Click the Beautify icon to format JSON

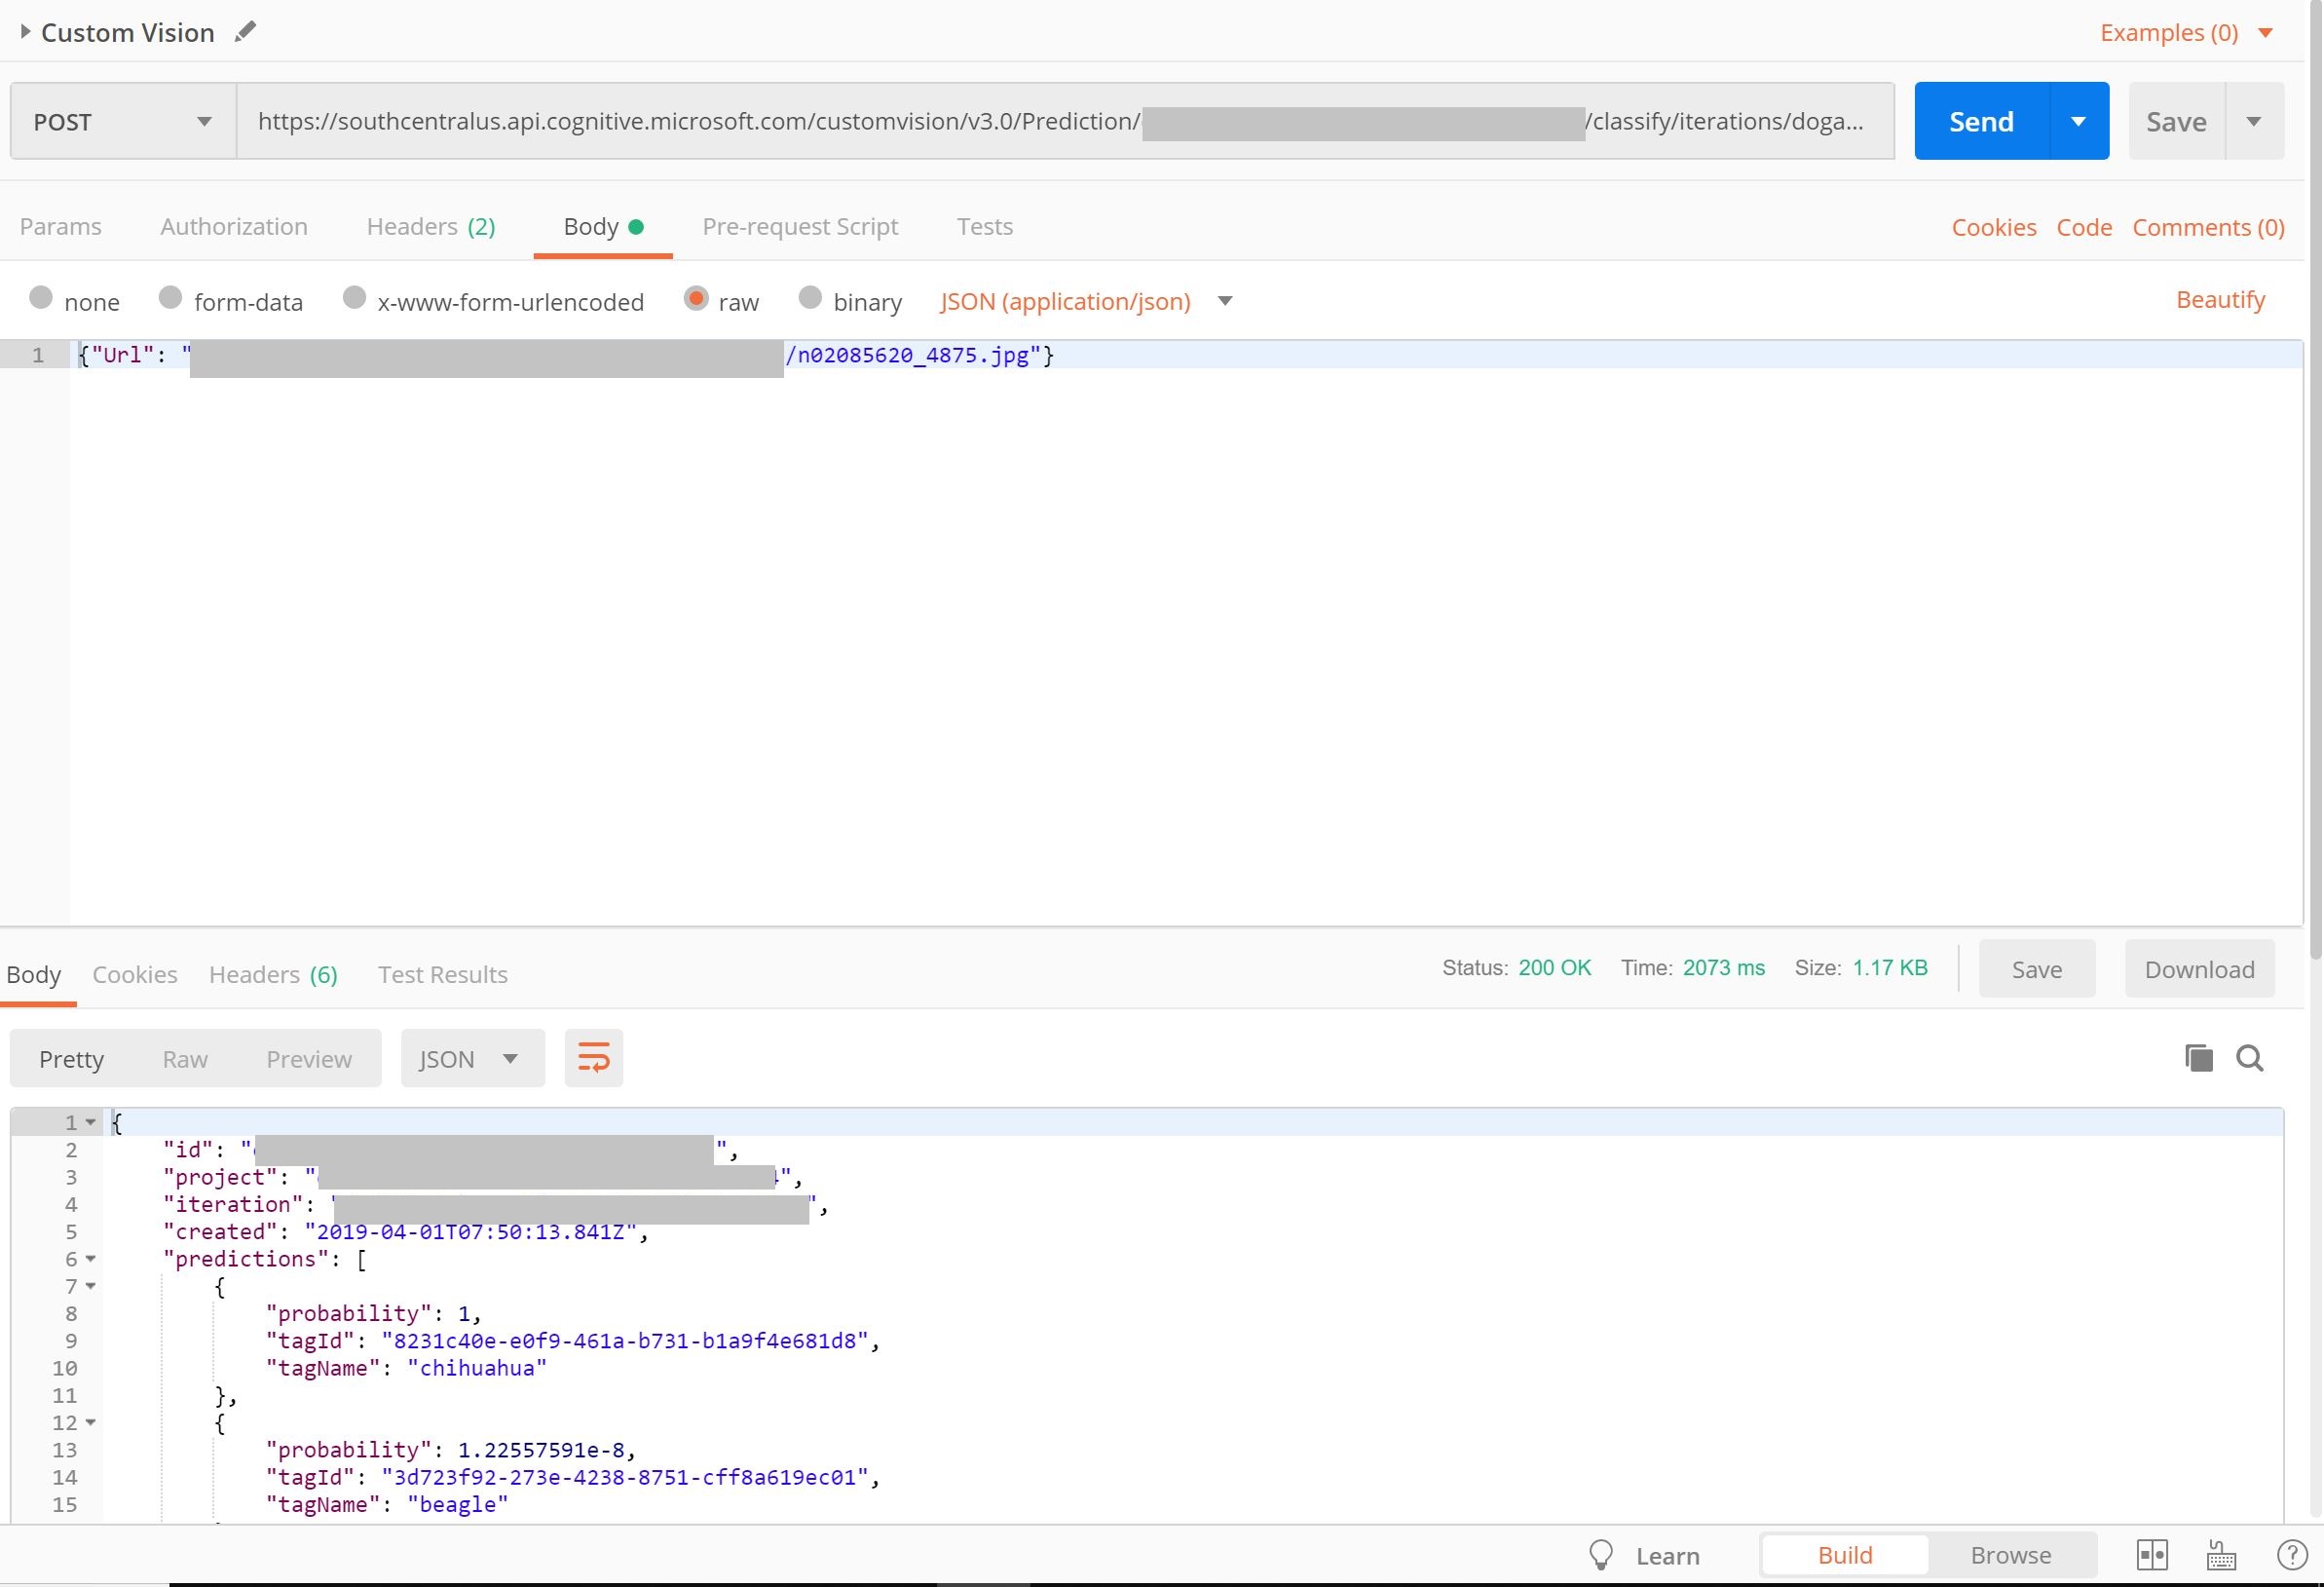pos(2222,299)
